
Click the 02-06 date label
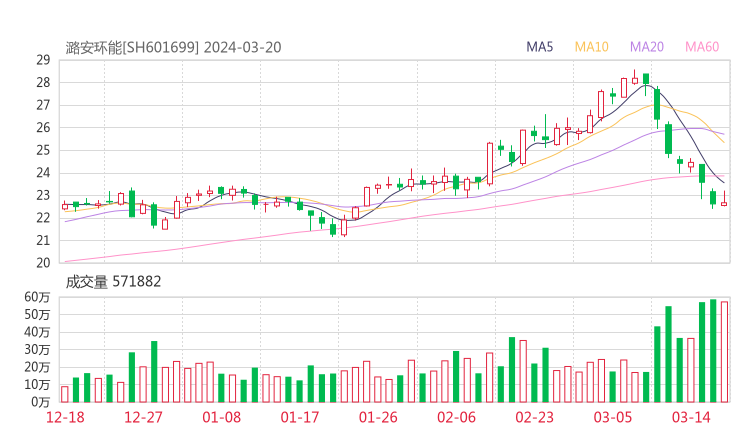point(456,417)
